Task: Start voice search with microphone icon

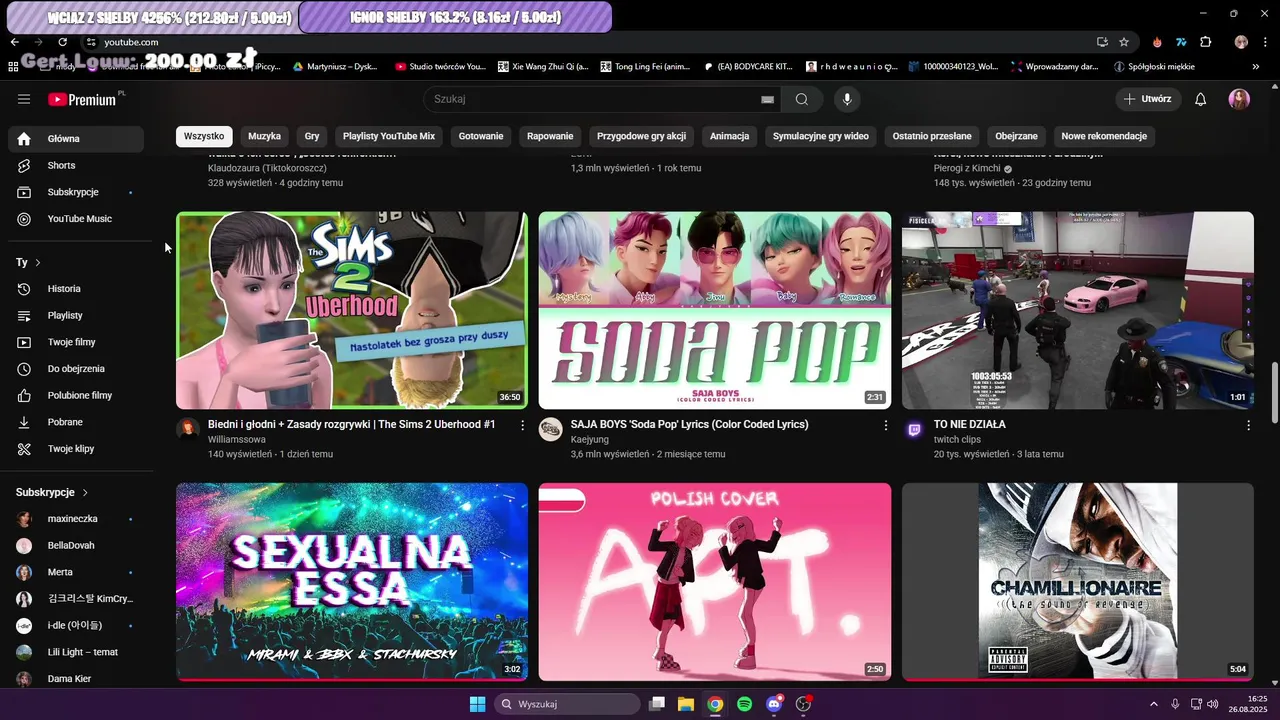Action: pos(847,99)
